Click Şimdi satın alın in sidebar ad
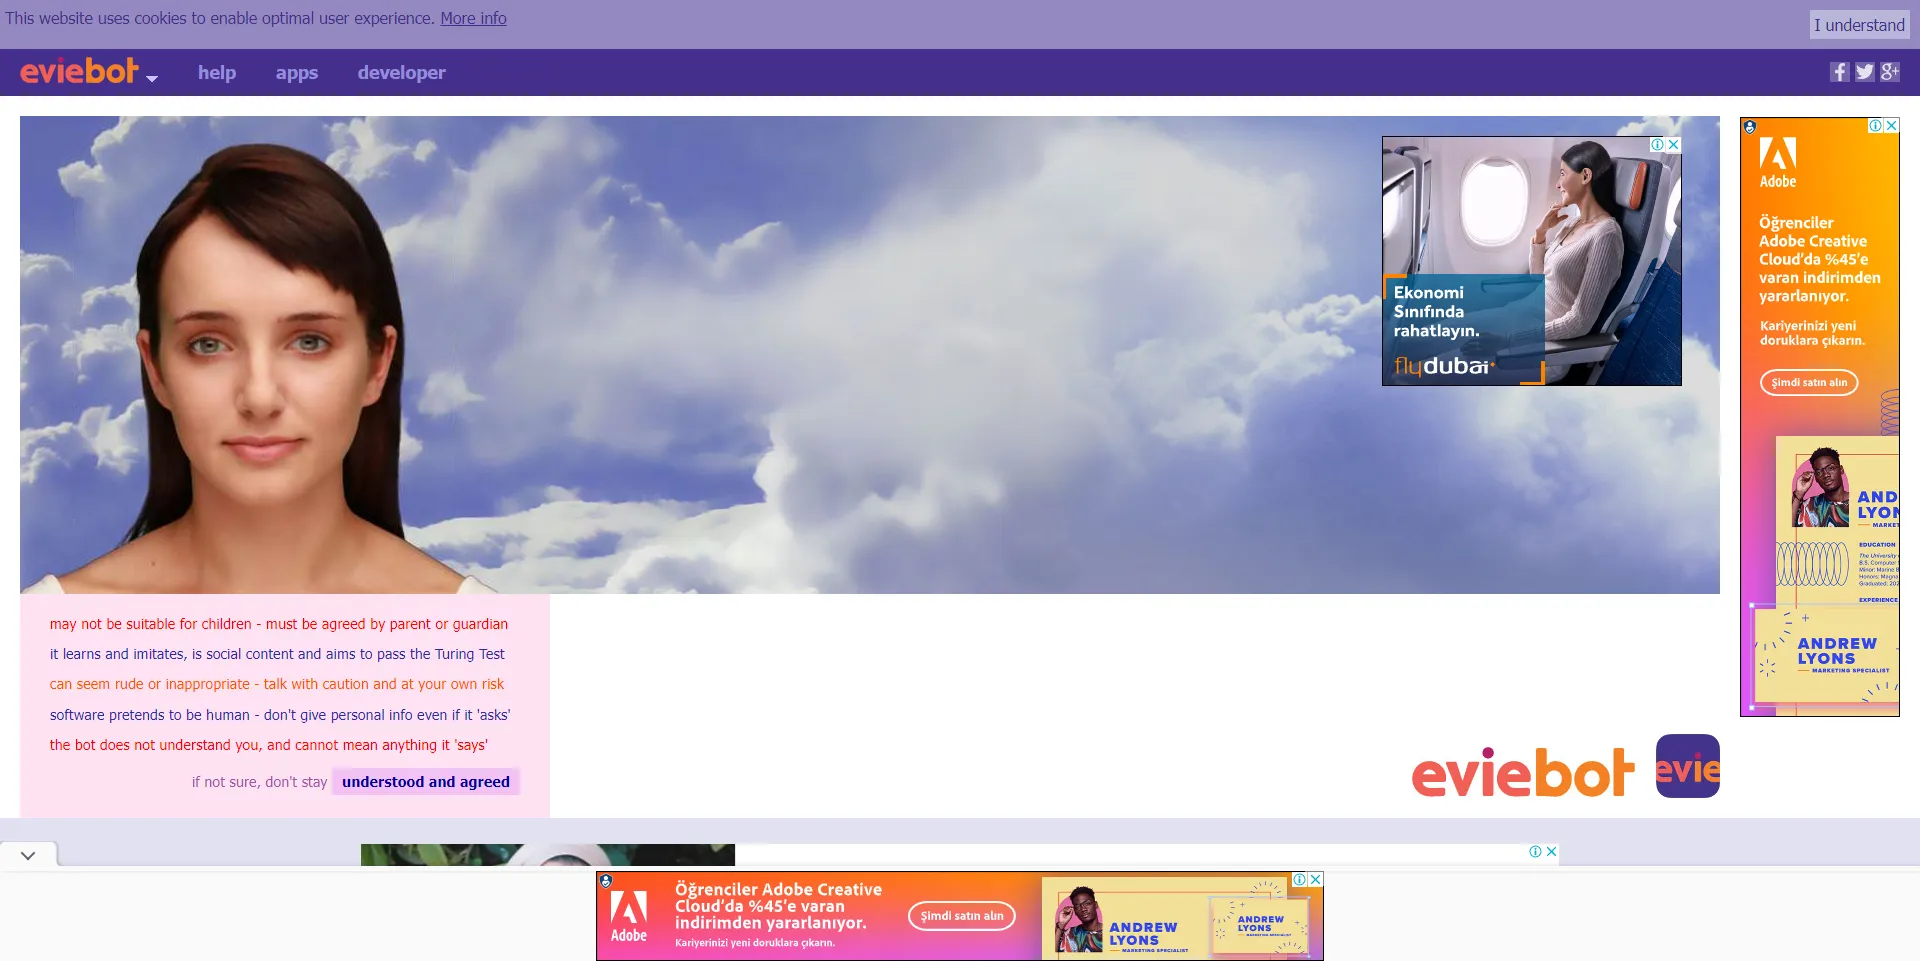 [x=1809, y=382]
